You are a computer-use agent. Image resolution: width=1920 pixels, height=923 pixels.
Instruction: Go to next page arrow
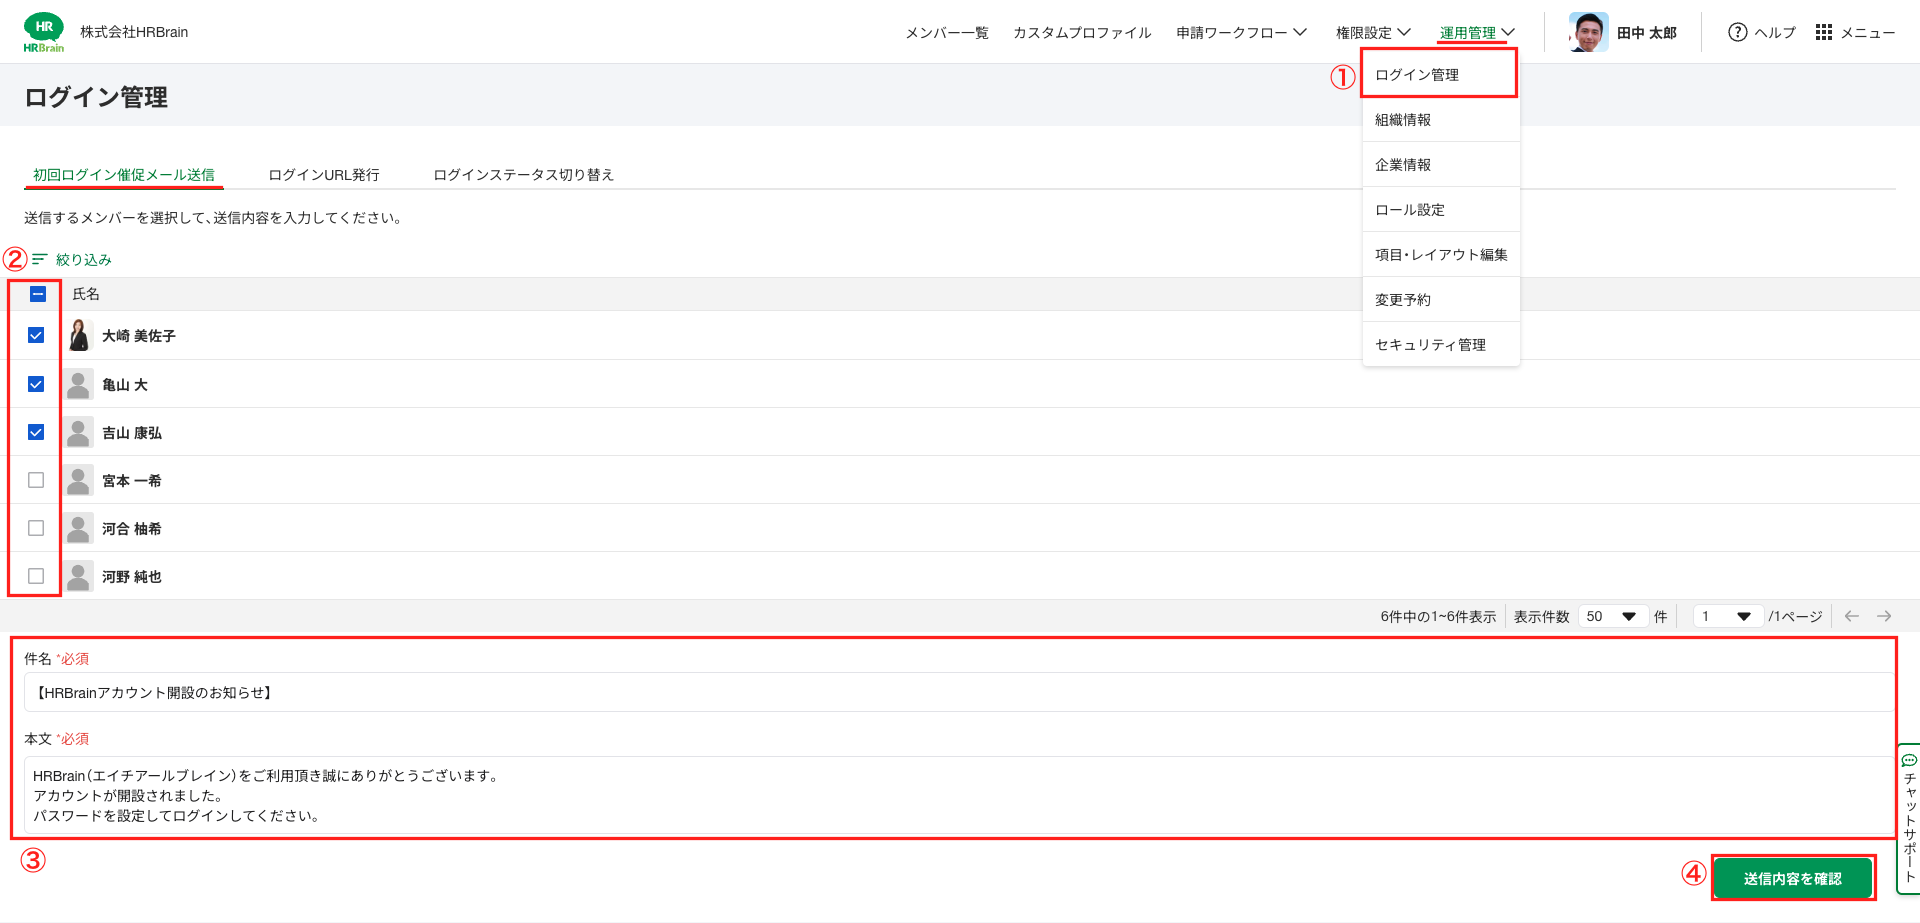(1884, 616)
